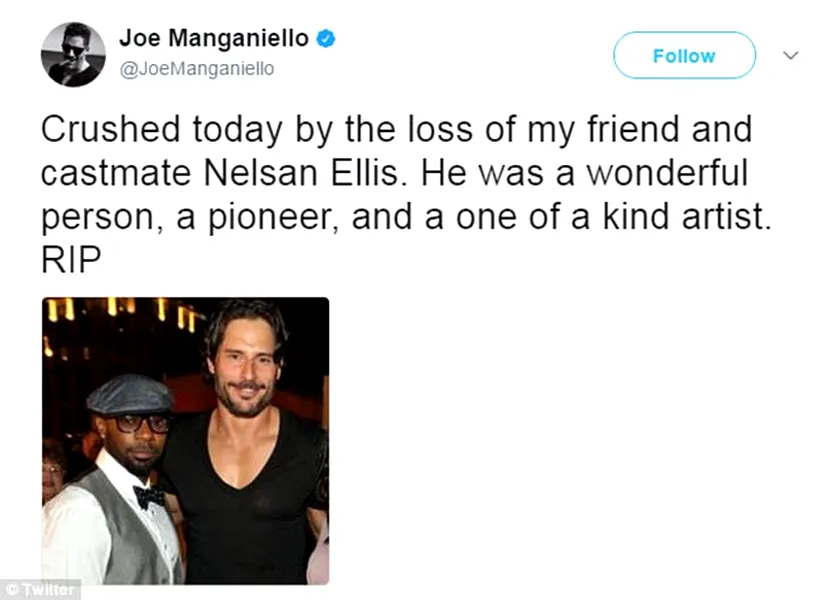831x600 pixels.
Task: Click the first line starting with Crushed today
Action: tap(396, 129)
